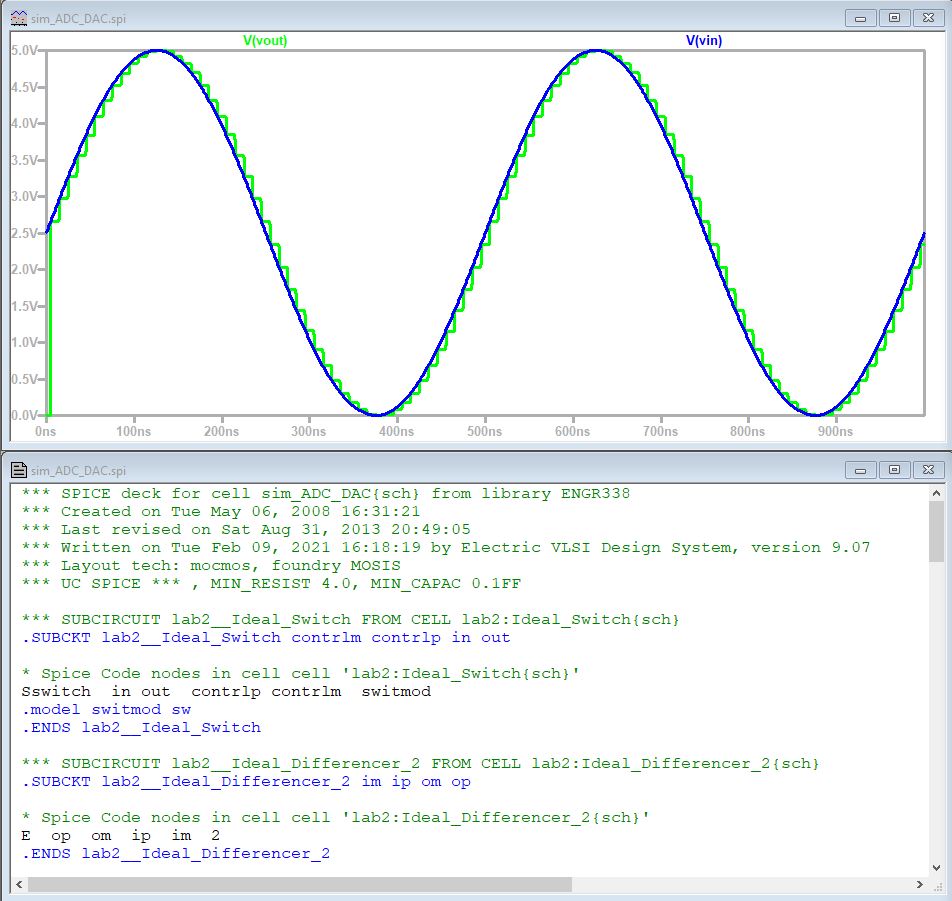Click the 5.0V label on vertical axis

coord(24,50)
